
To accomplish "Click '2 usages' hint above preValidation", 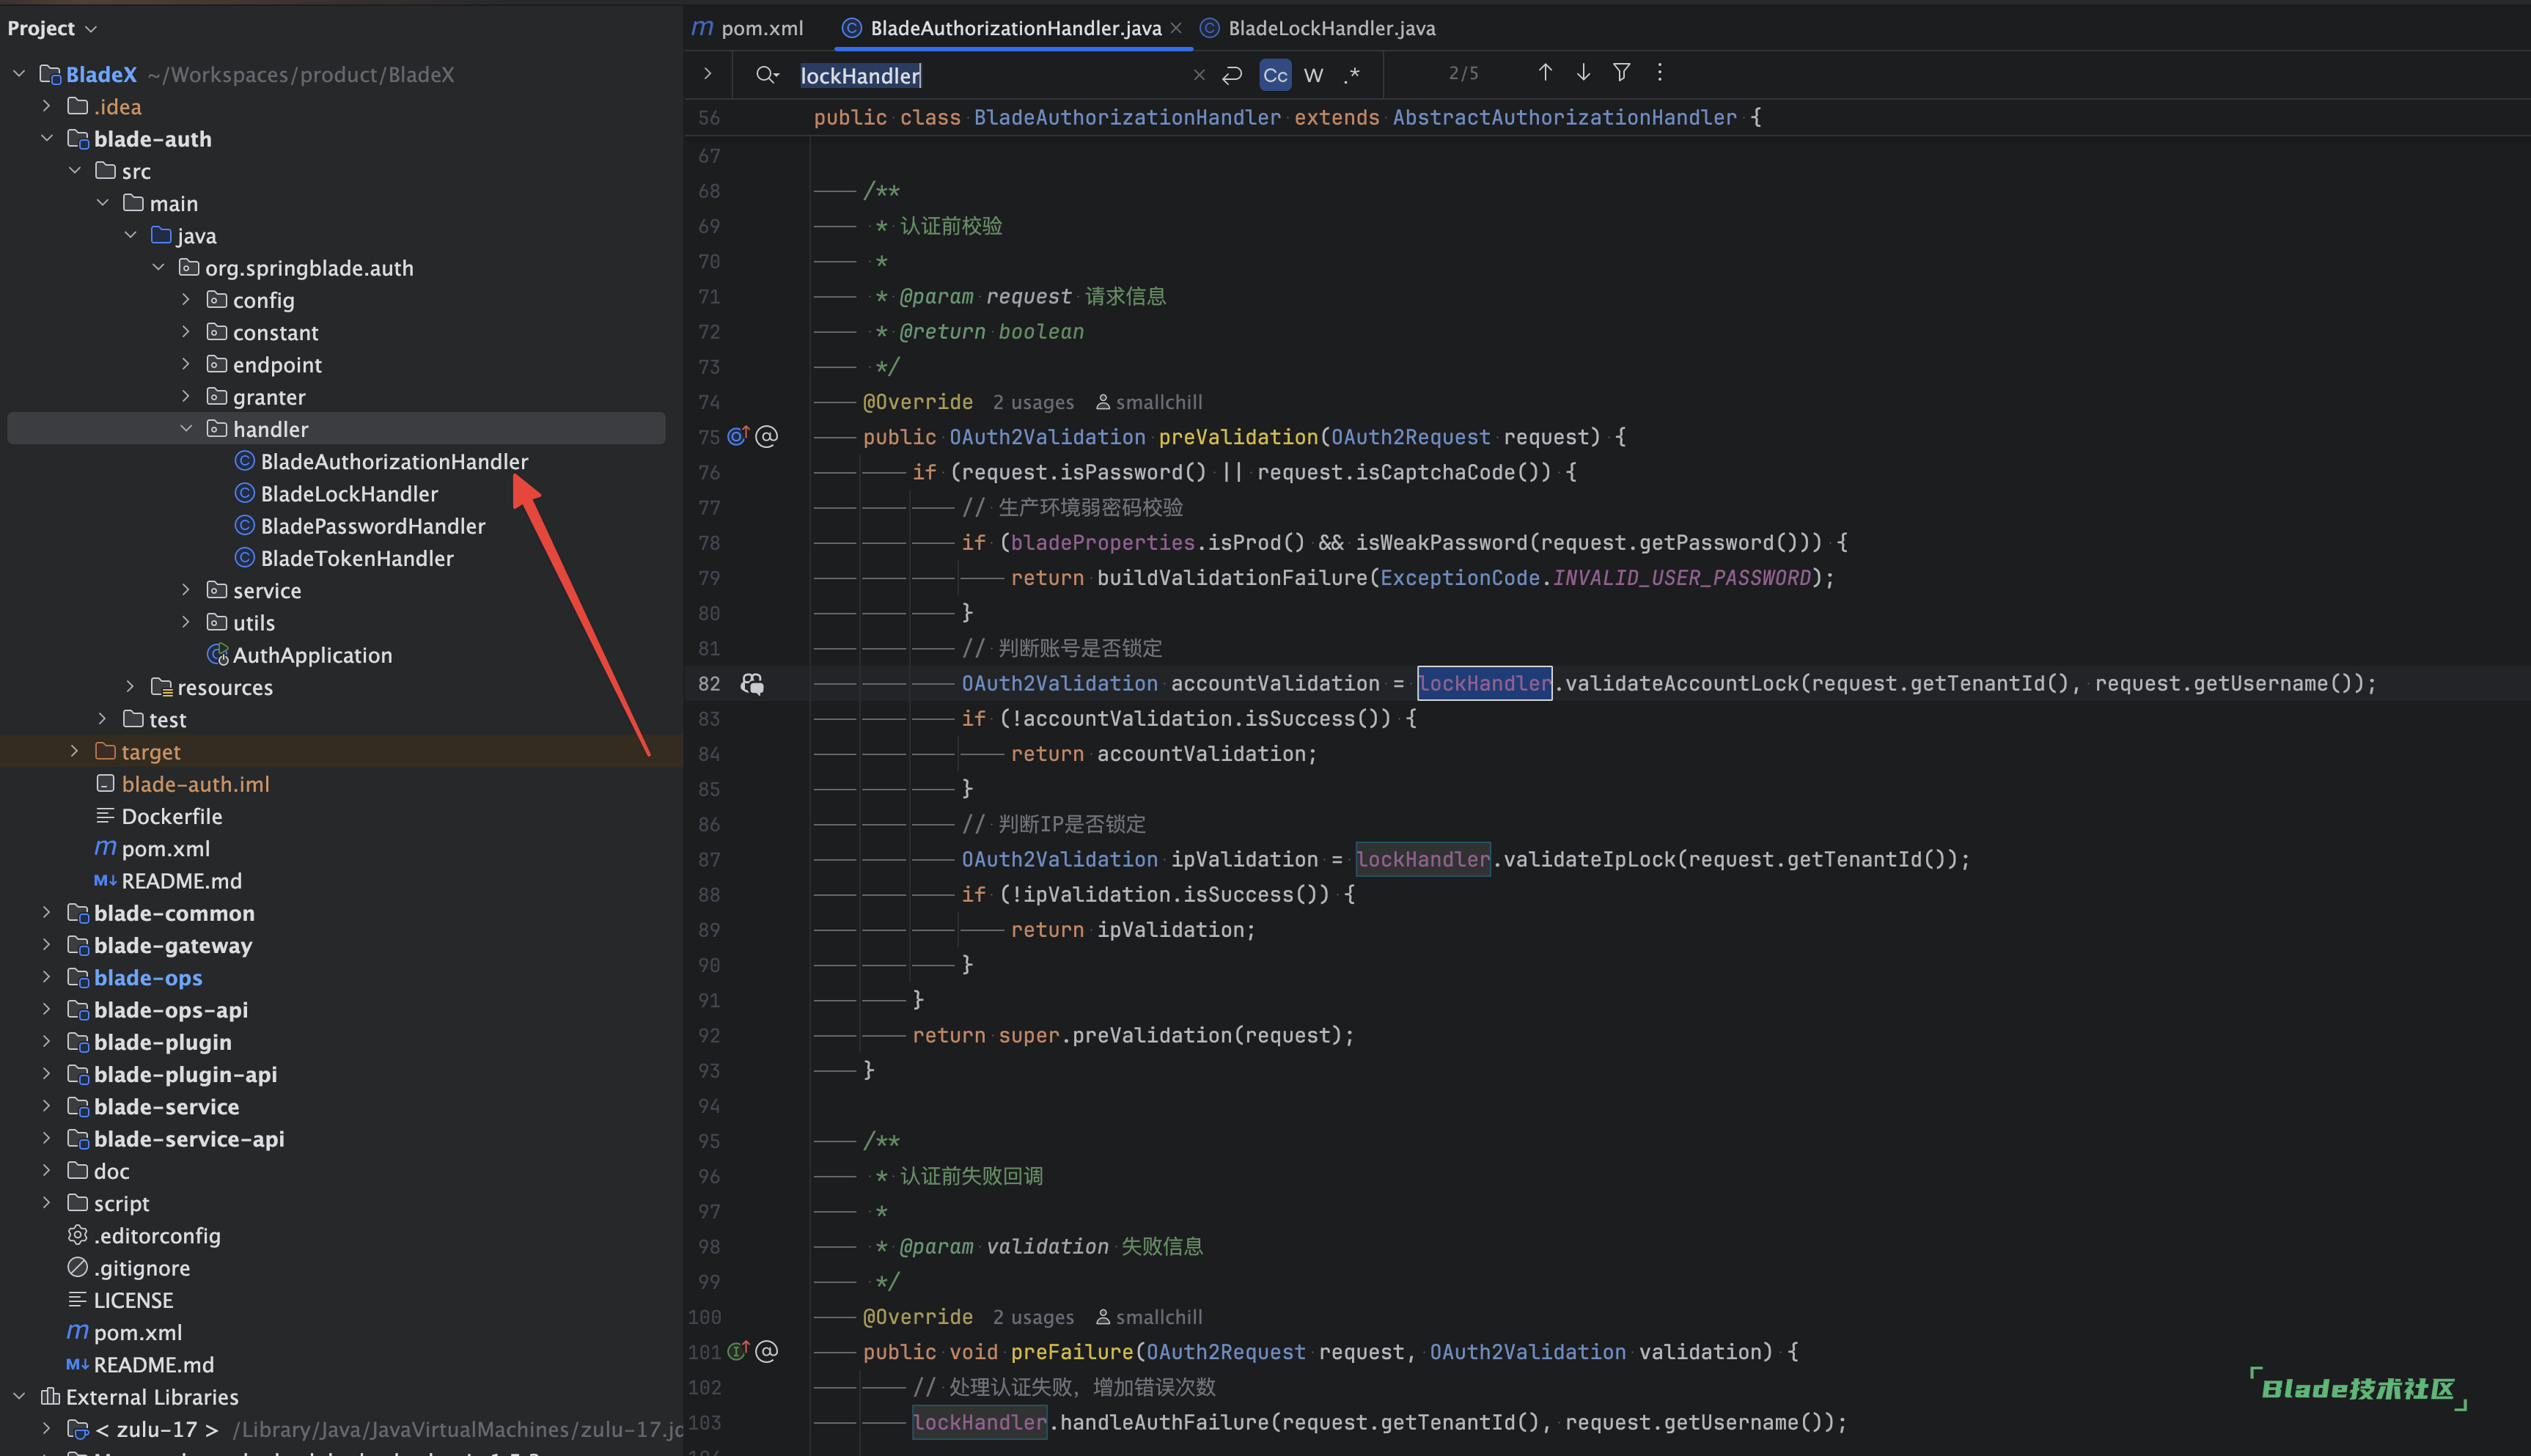I will (x=1033, y=402).
